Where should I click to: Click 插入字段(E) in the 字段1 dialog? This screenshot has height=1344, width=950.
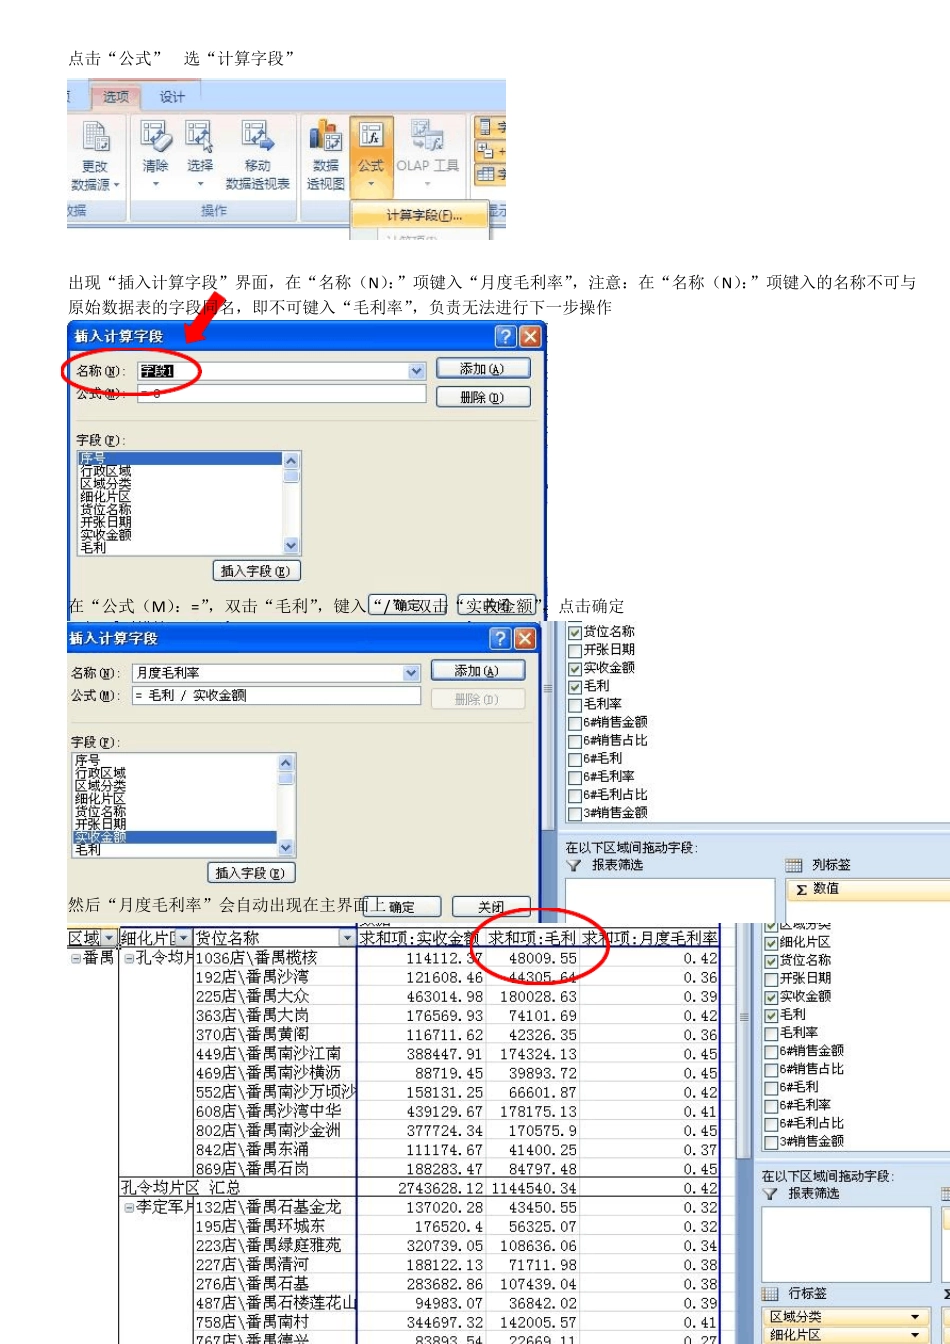point(257,571)
